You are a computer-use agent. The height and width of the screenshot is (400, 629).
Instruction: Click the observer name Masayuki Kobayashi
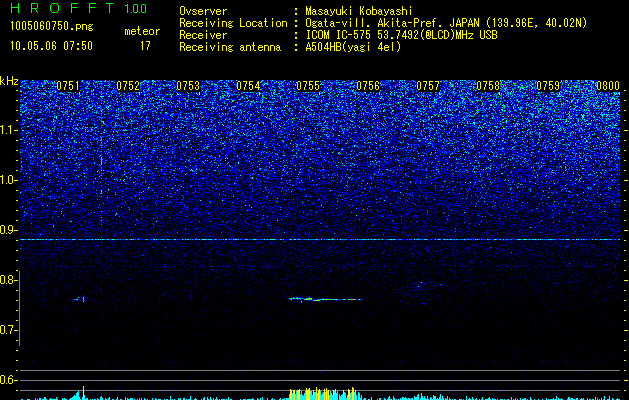pyautogui.click(x=359, y=11)
